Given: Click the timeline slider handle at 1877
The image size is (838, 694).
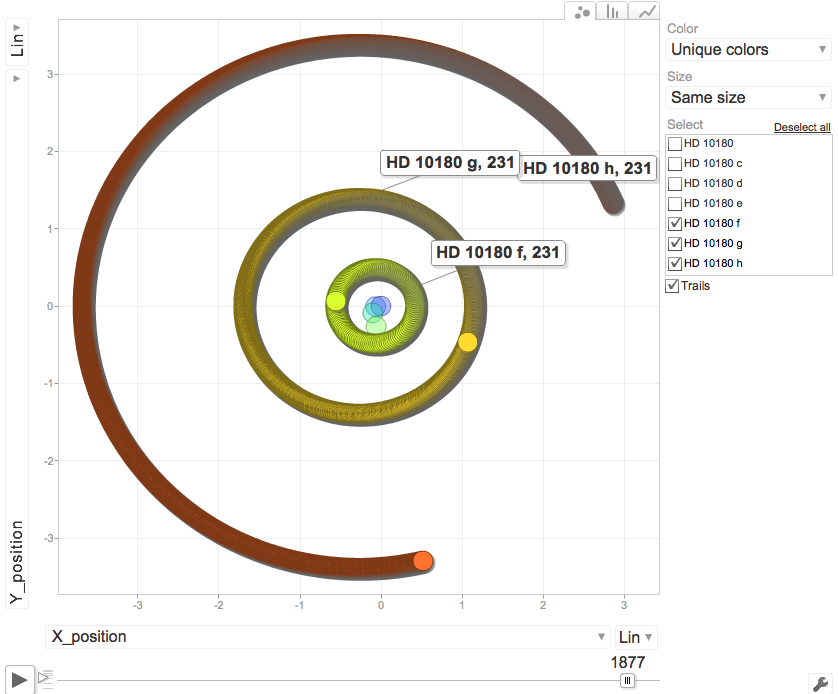Looking at the screenshot, I should [x=627, y=680].
